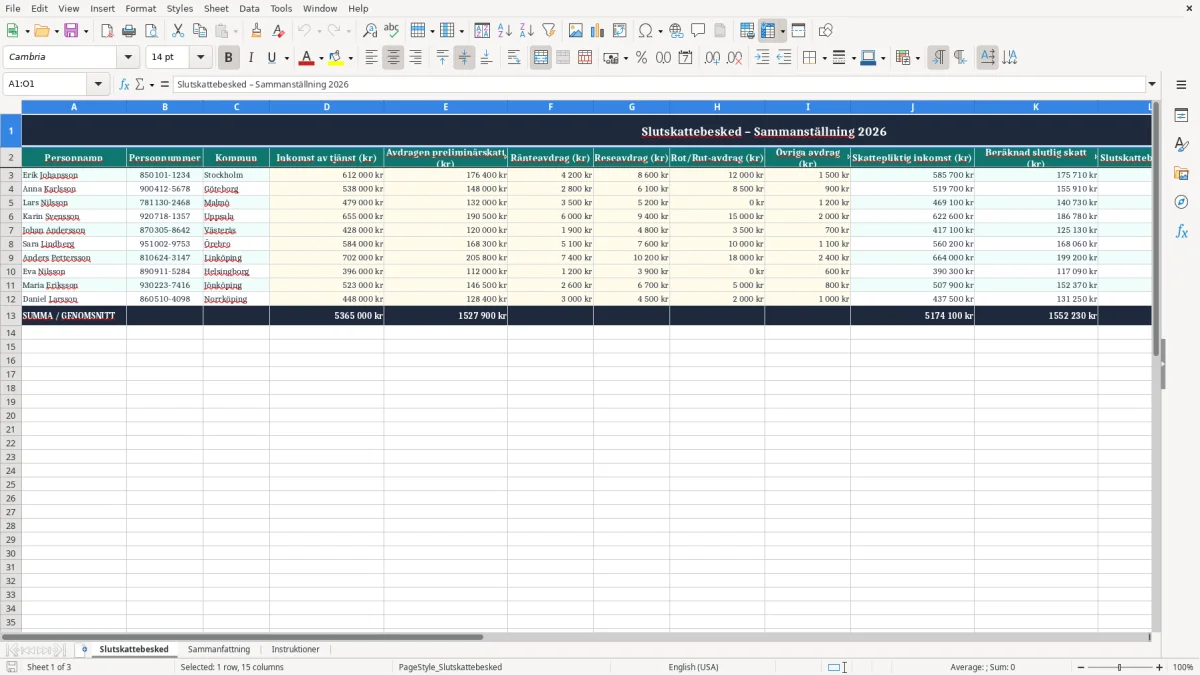The height and width of the screenshot is (675, 1200).
Task: Click the AutoFilter funnel icon
Action: coord(548,31)
